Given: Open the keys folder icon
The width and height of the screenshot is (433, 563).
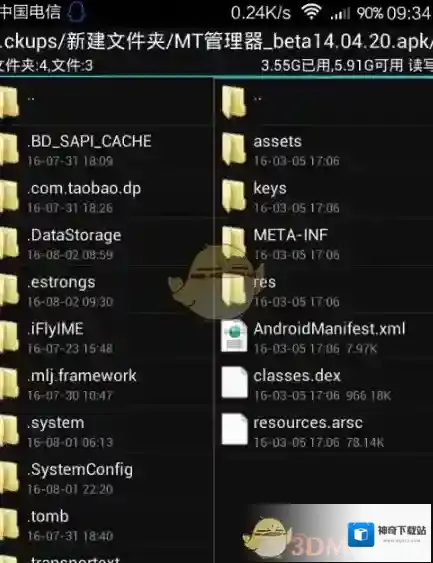Looking at the screenshot, I should pyautogui.click(x=234, y=195).
